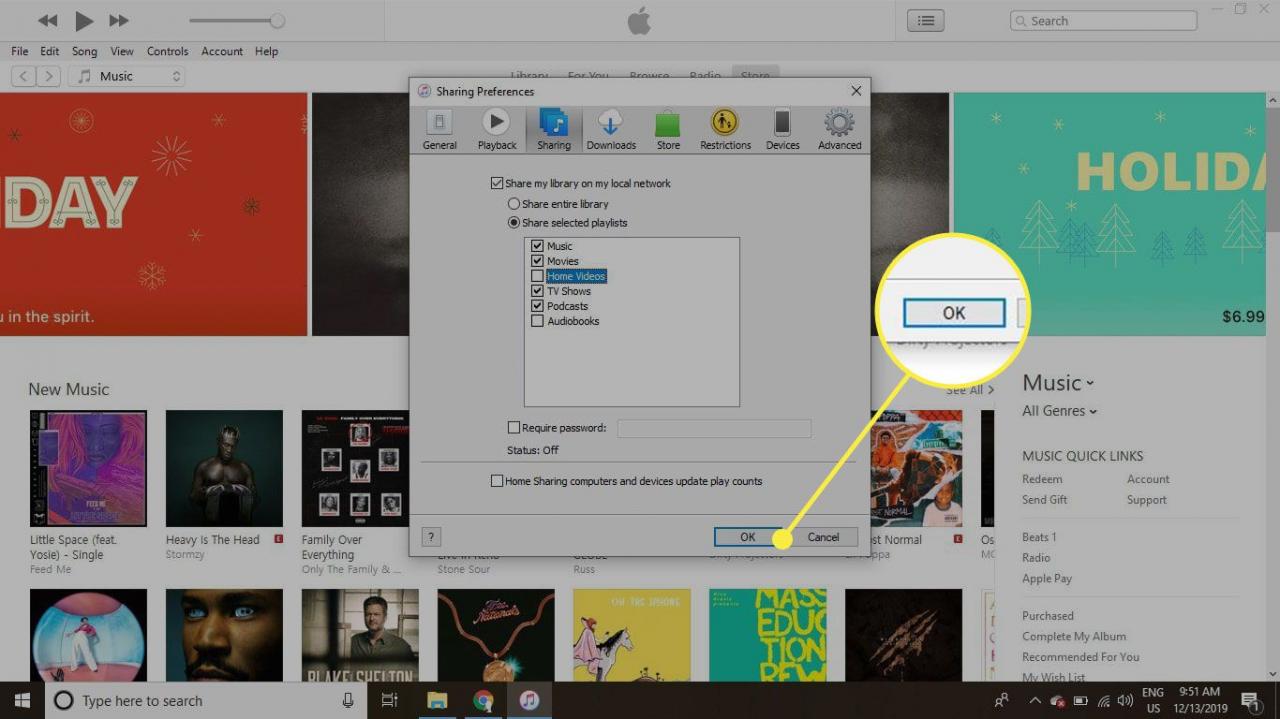
Task: Open the Edit menu
Action: point(50,51)
